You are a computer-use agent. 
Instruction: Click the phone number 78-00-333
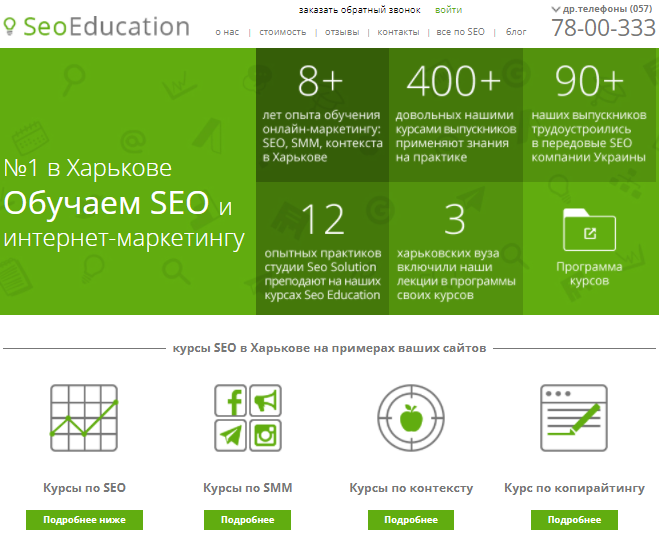pos(604,28)
